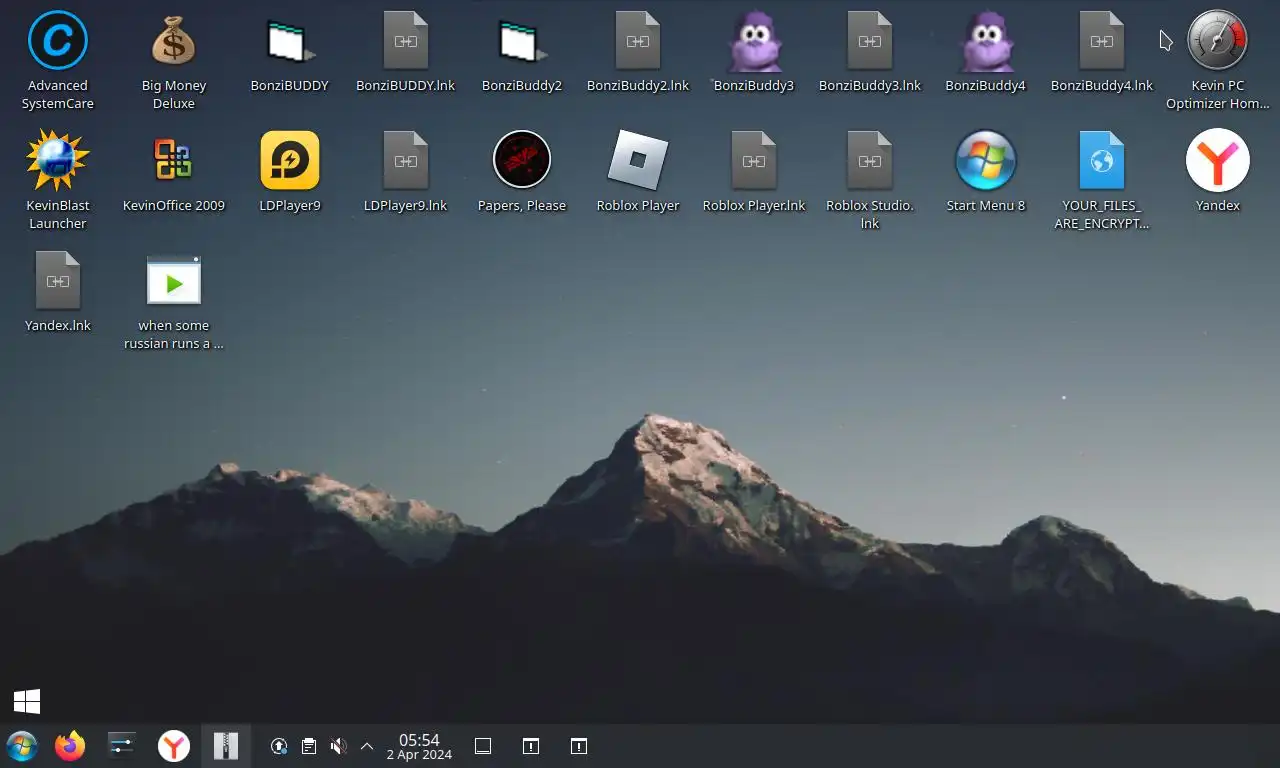Expand the hidden system tray icons arrow
Image resolution: width=1280 pixels, height=768 pixels.
367,746
